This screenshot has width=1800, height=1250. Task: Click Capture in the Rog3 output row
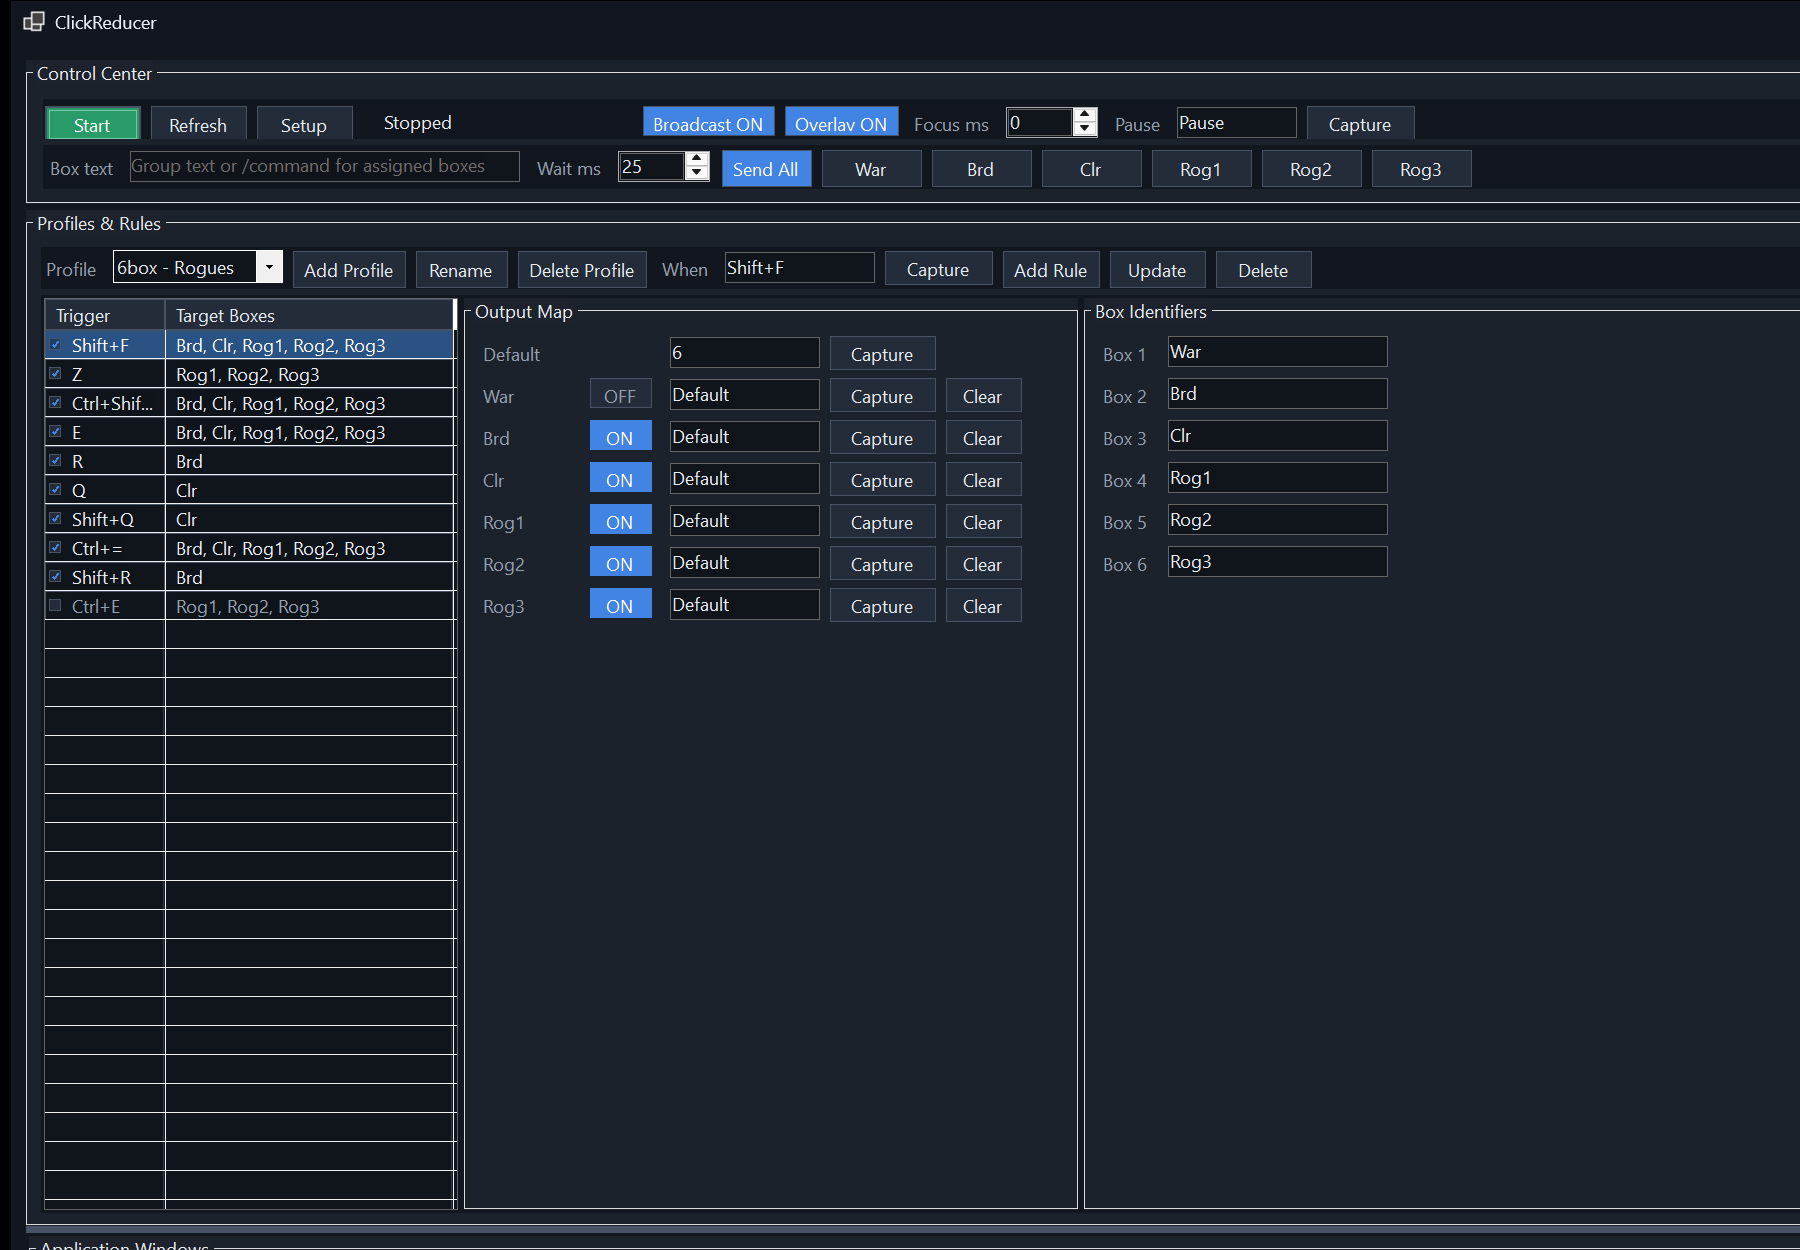point(882,606)
